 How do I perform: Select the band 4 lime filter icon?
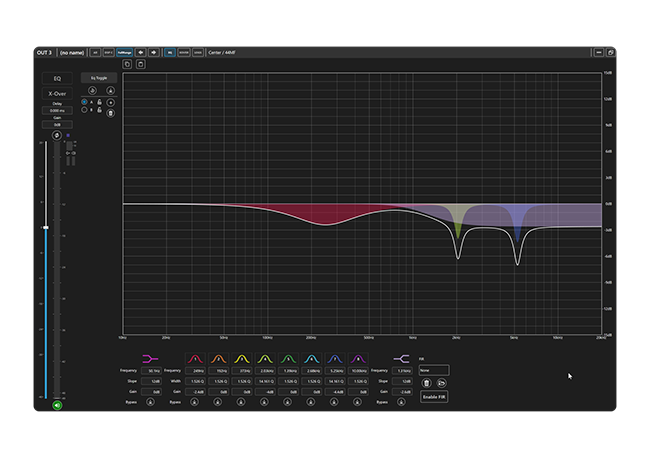pyautogui.click(x=265, y=359)
